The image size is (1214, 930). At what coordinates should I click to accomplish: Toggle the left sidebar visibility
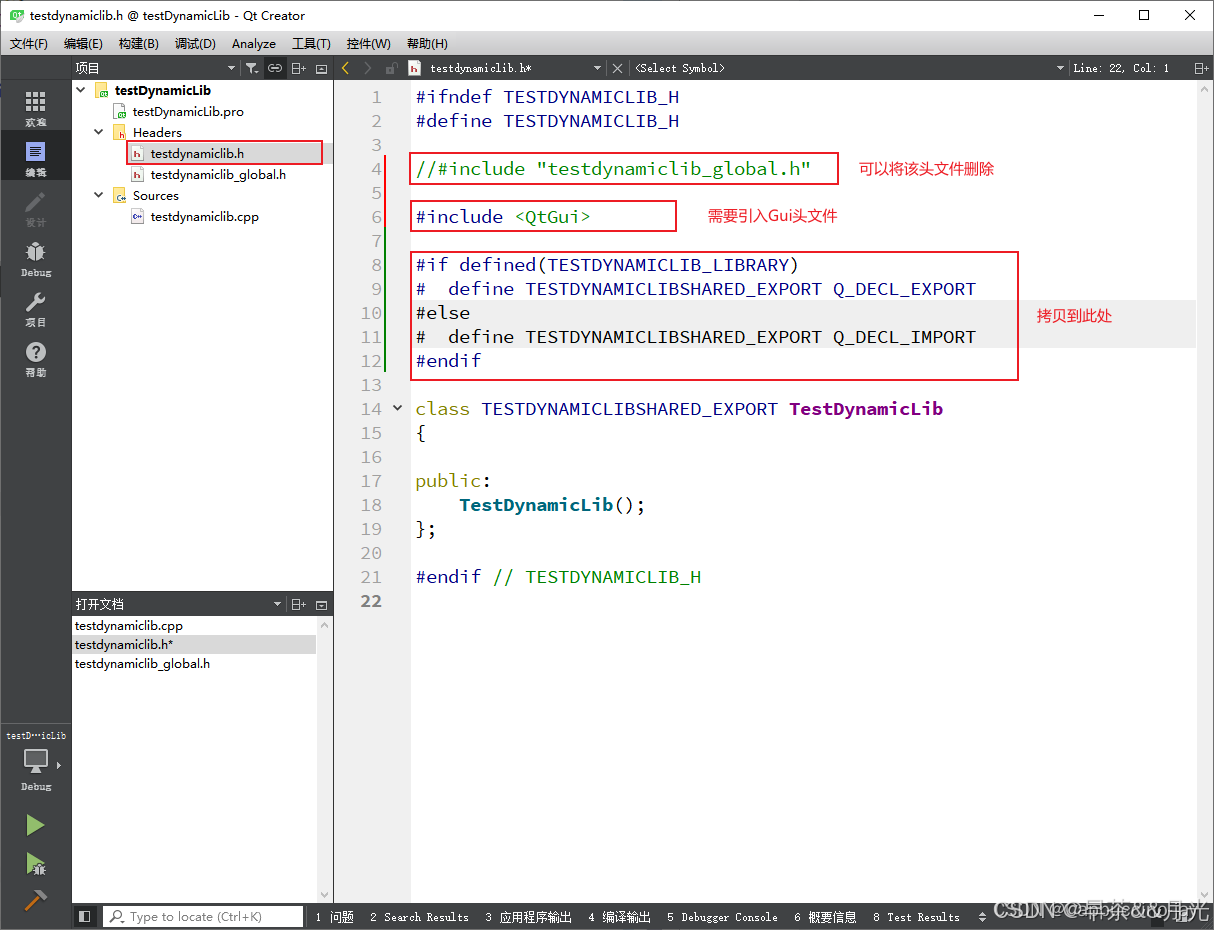click(85, 916)
